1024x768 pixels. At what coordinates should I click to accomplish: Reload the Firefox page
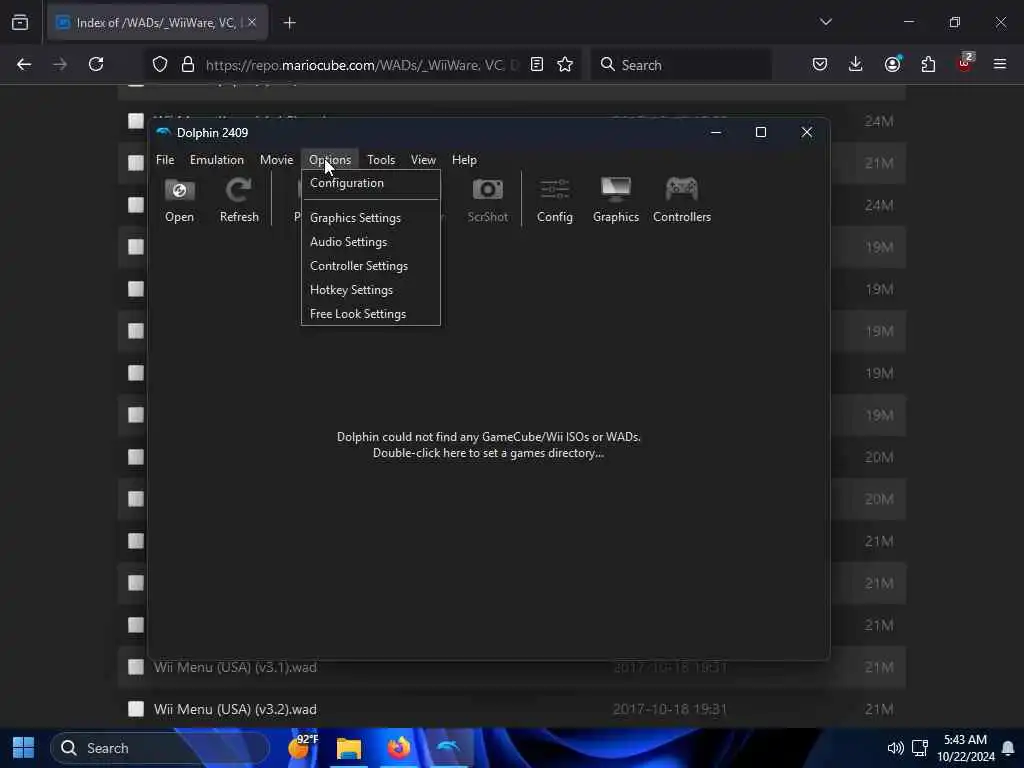point(96,64)
